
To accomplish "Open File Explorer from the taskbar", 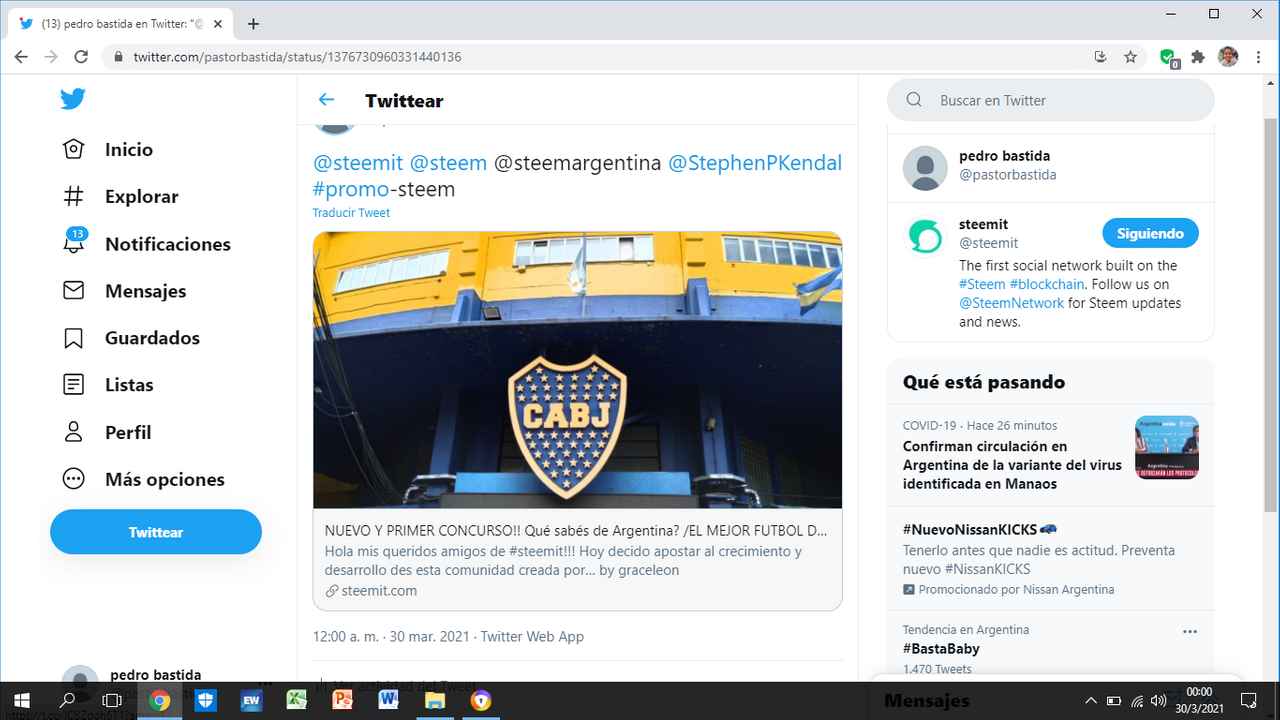I will tap(435, 701).
